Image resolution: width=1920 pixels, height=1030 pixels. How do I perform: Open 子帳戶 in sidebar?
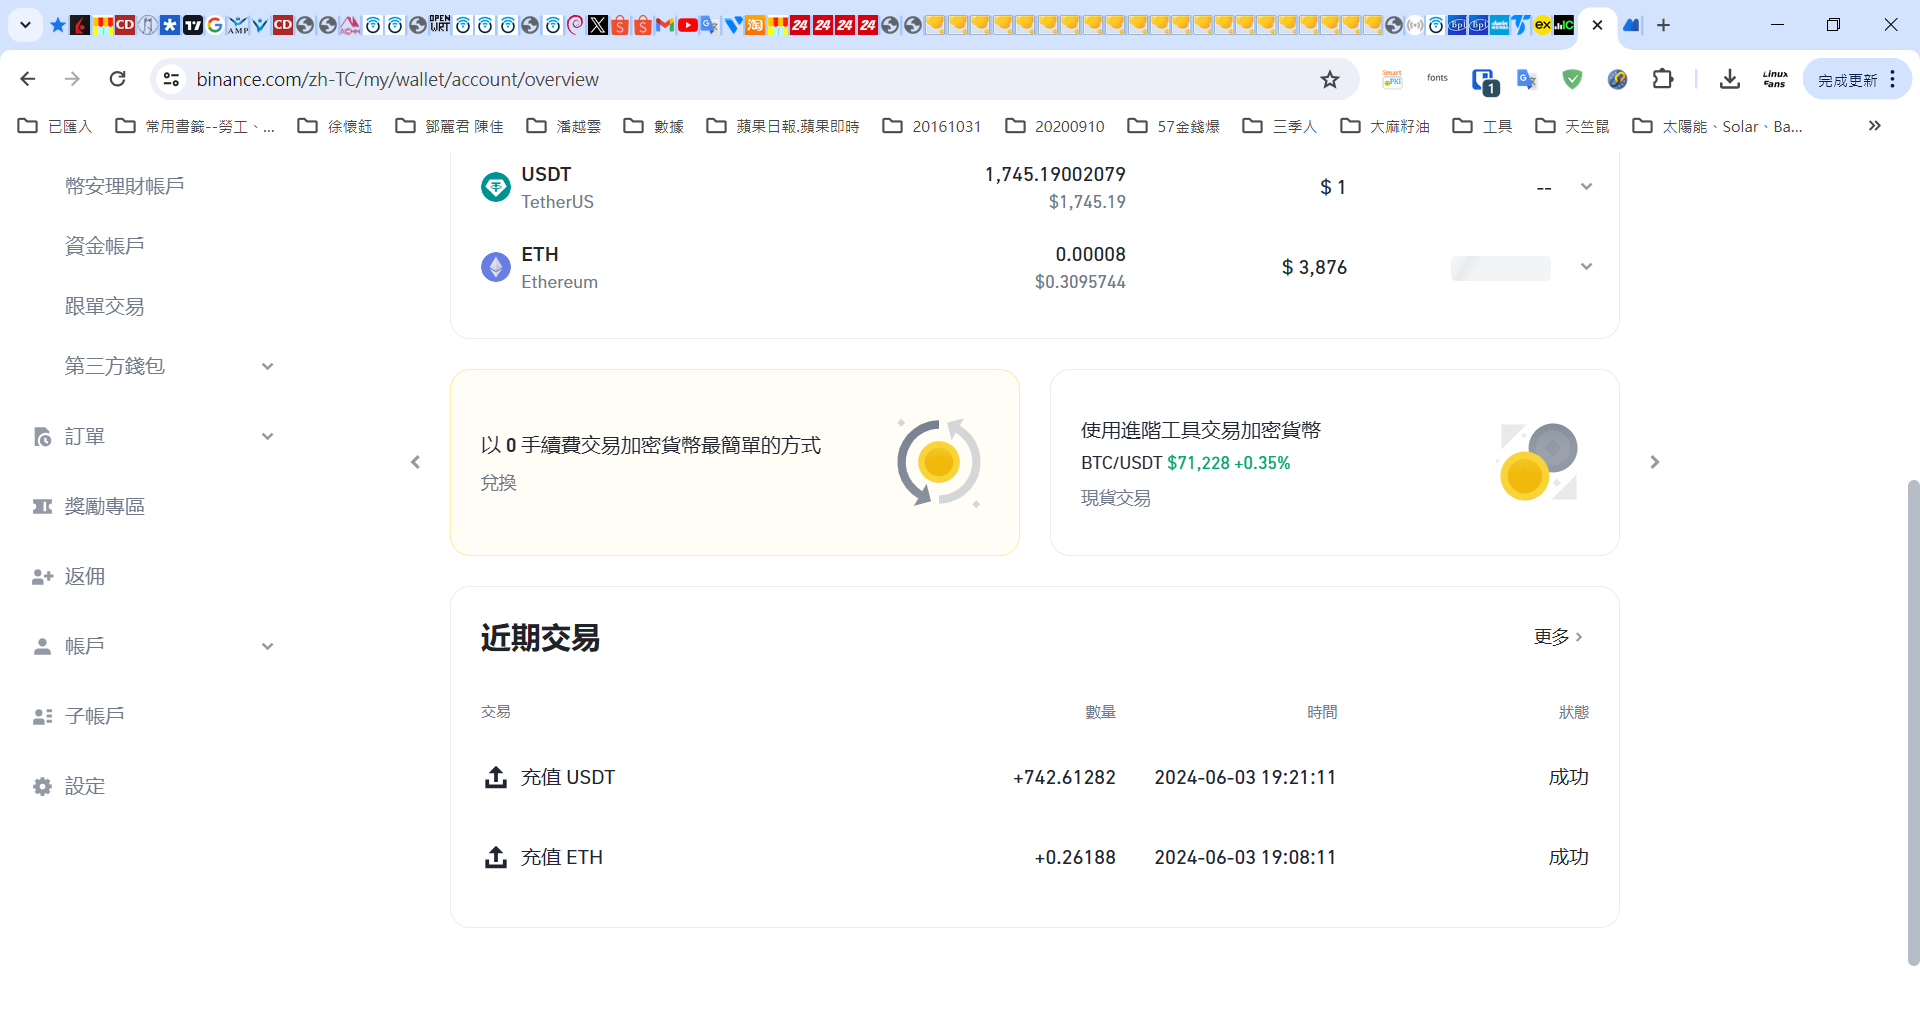pos(95,716)
